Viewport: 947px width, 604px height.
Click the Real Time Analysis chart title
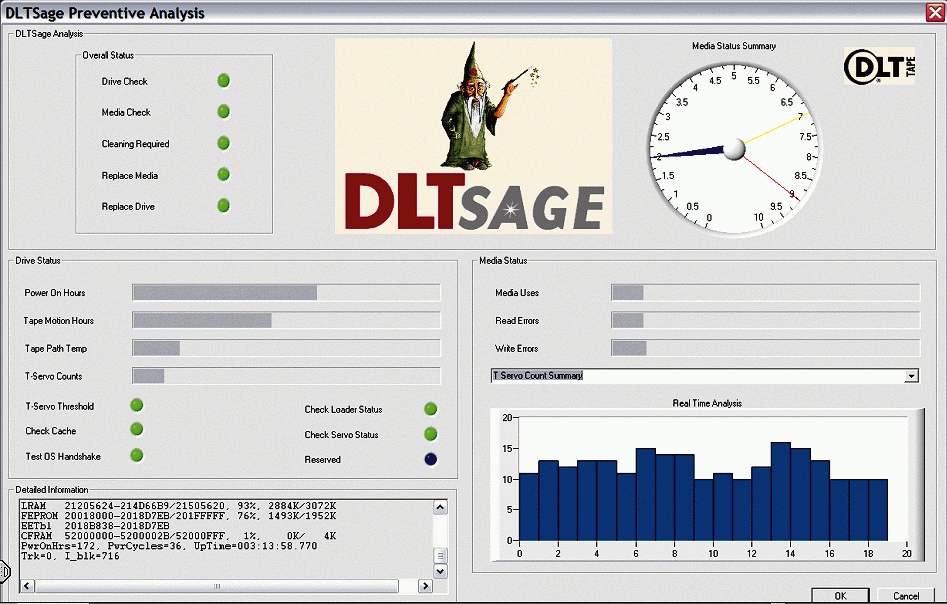(x=707, y=403)
